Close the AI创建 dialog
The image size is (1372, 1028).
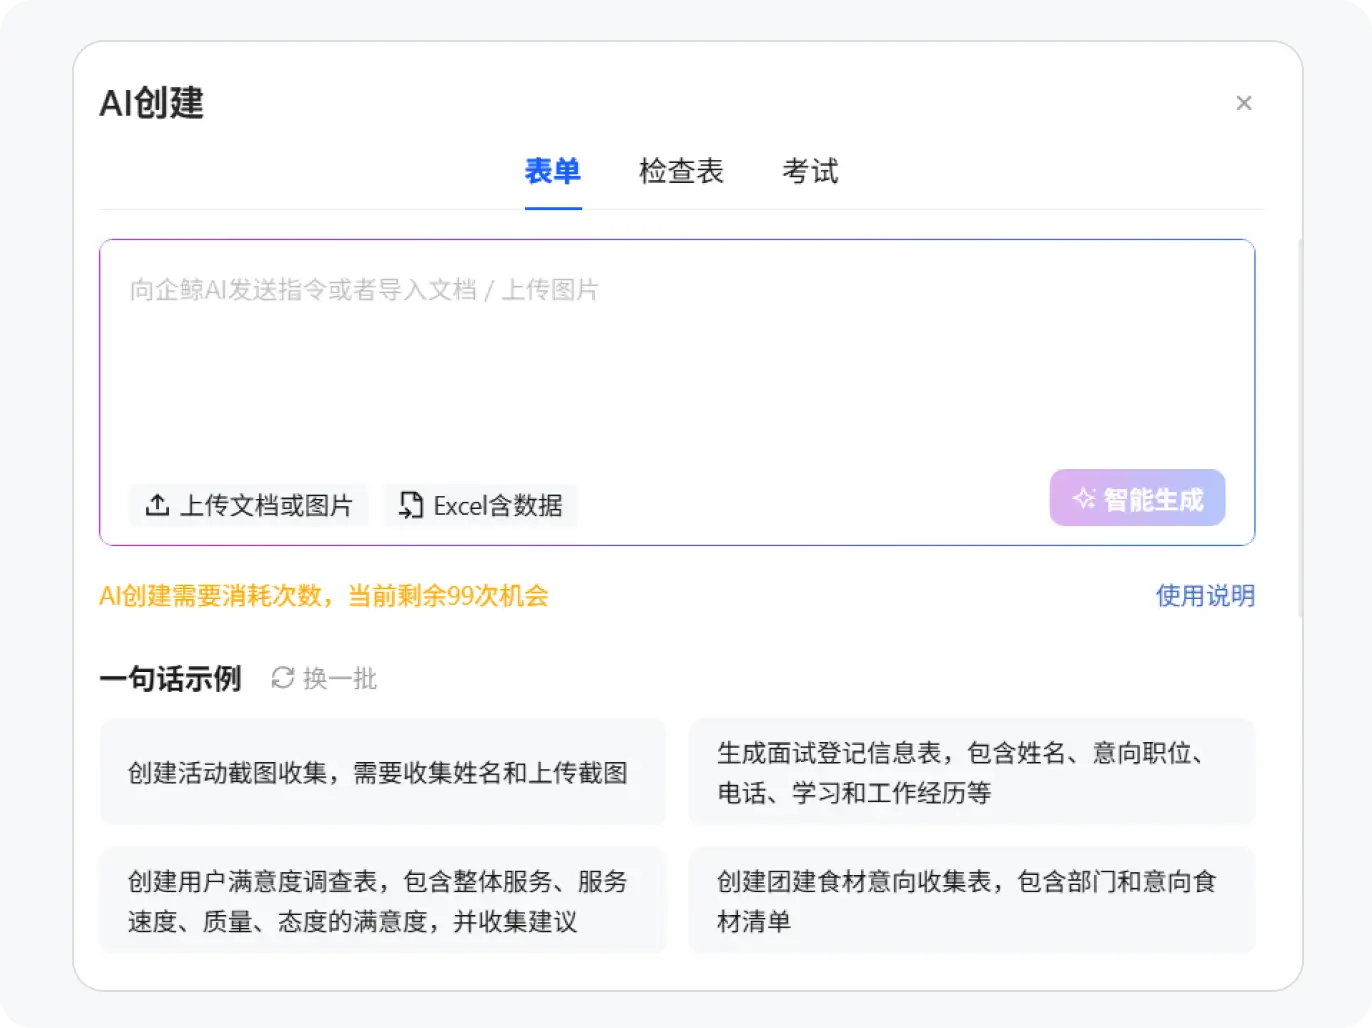pyautogui.click(x=1244, y=103)
